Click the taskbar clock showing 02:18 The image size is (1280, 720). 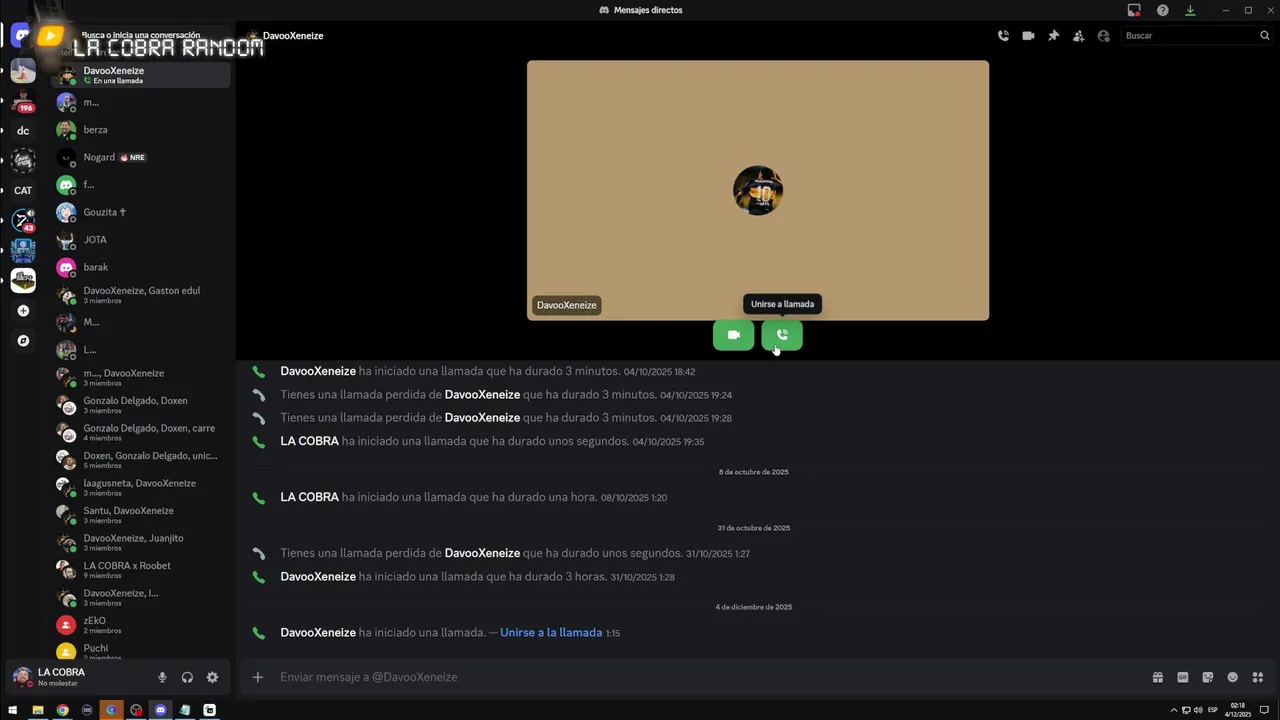coord(1238,710)
